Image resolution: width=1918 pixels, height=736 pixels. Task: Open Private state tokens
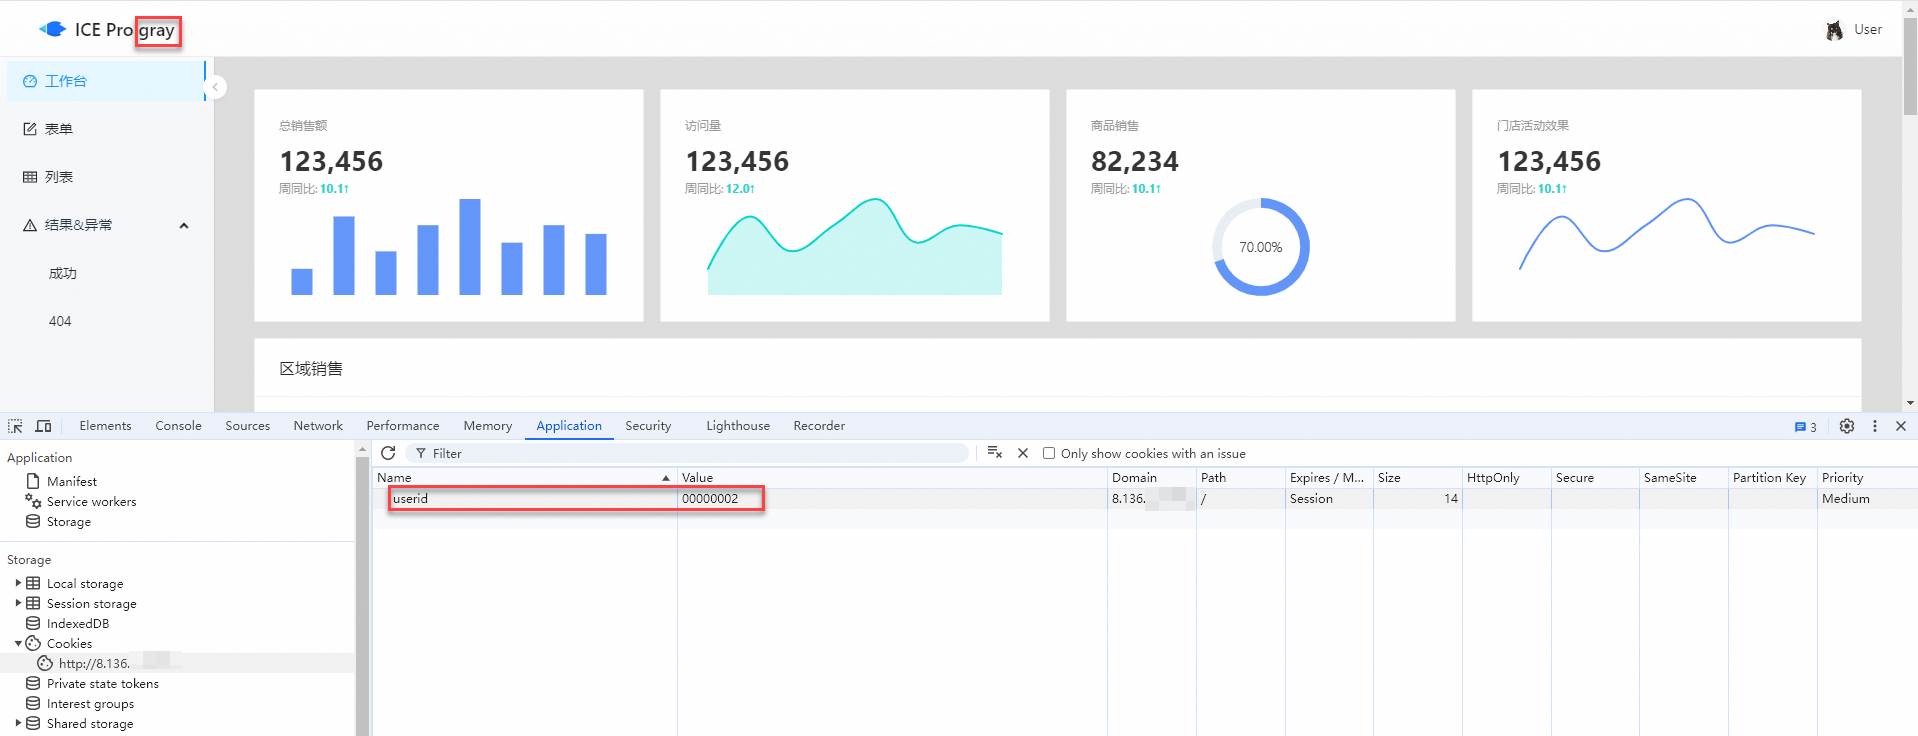[x=102, y=683]
